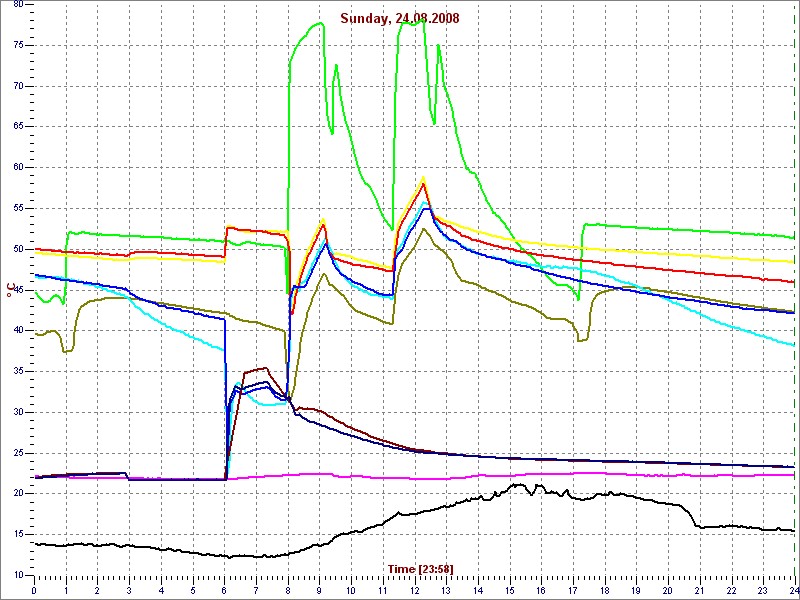Click hour "14" on the time axis
The width and height of the screenshot is (800, 600).
point(478,590)
